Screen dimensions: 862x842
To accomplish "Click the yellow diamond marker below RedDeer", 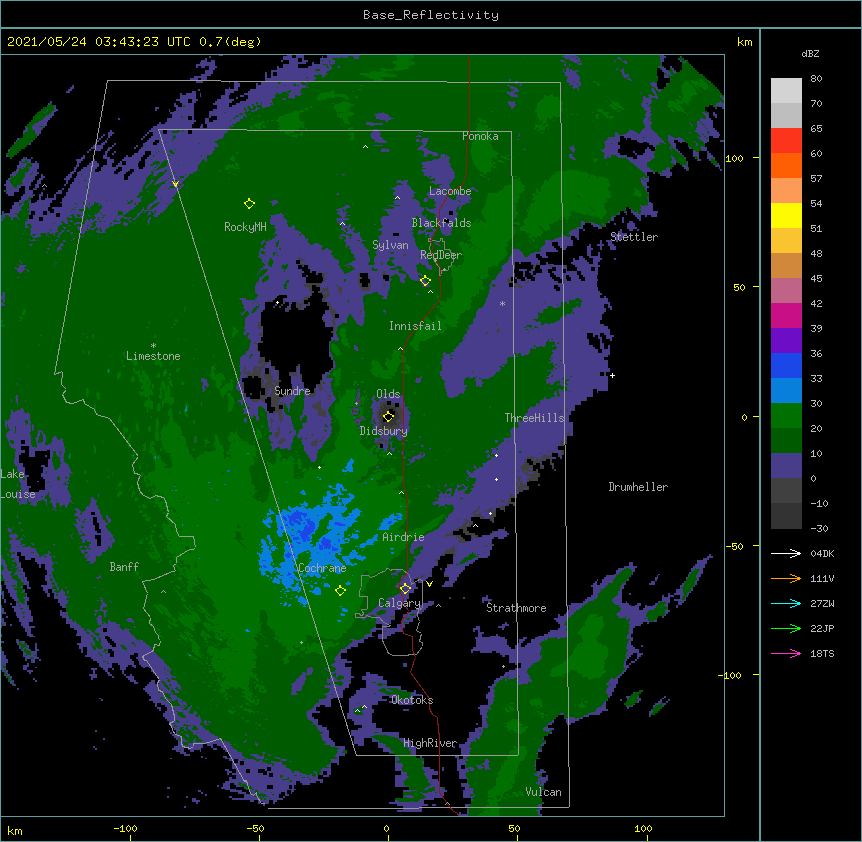I will point(425,281).
